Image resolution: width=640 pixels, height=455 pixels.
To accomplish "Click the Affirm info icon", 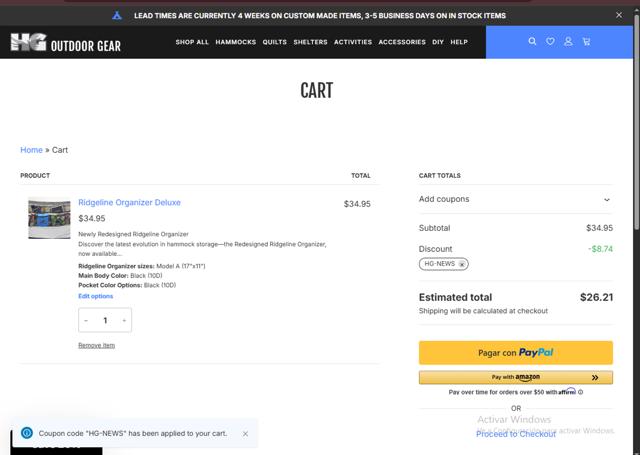I will [580, 392].
